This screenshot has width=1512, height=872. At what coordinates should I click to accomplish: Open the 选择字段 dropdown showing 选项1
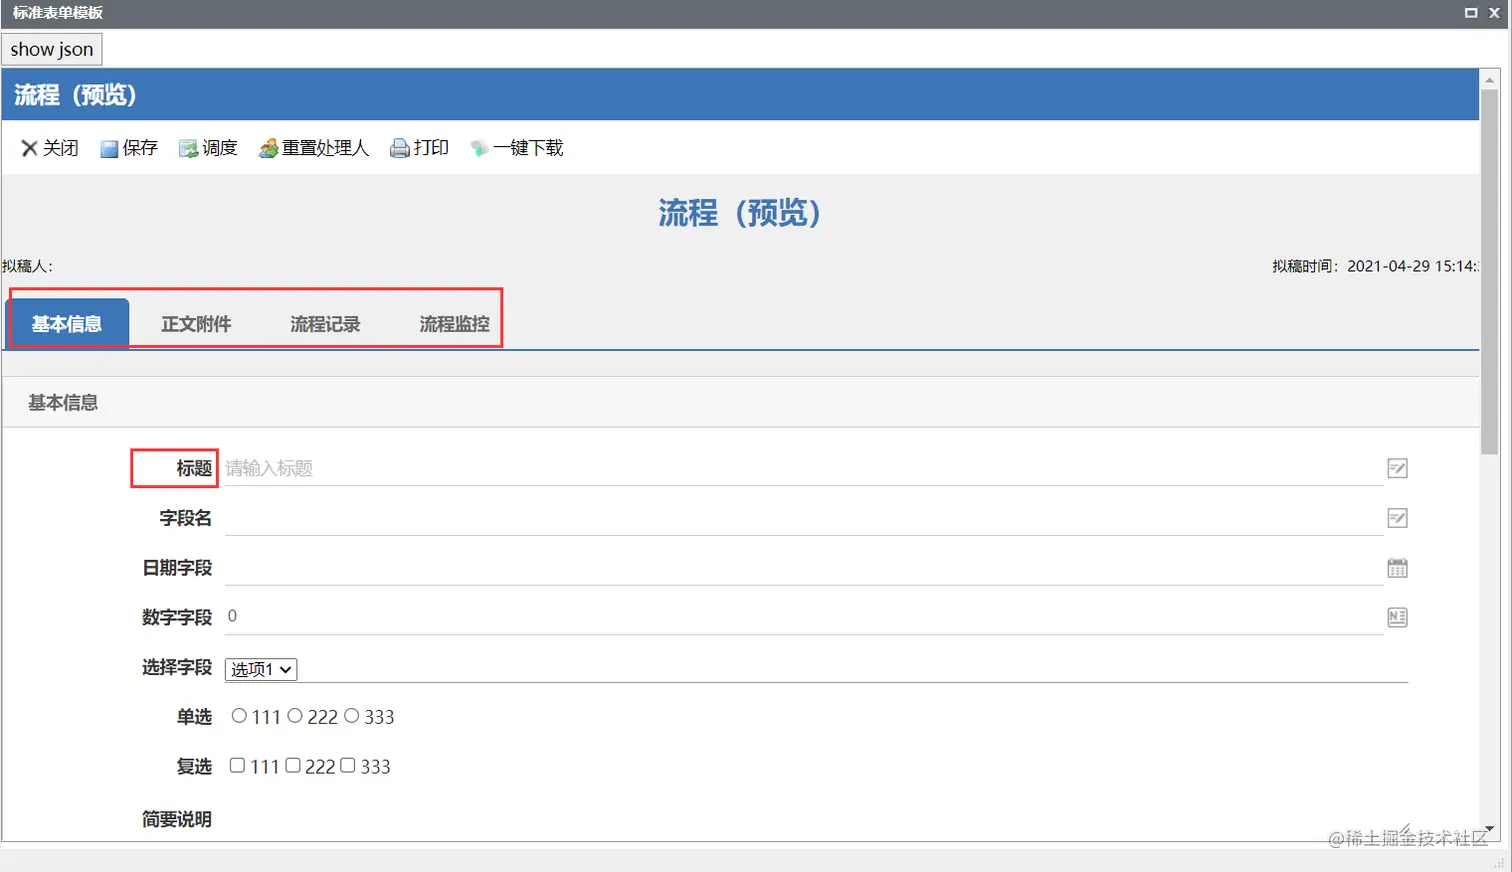pyautogui.click(x=261, y=669)
